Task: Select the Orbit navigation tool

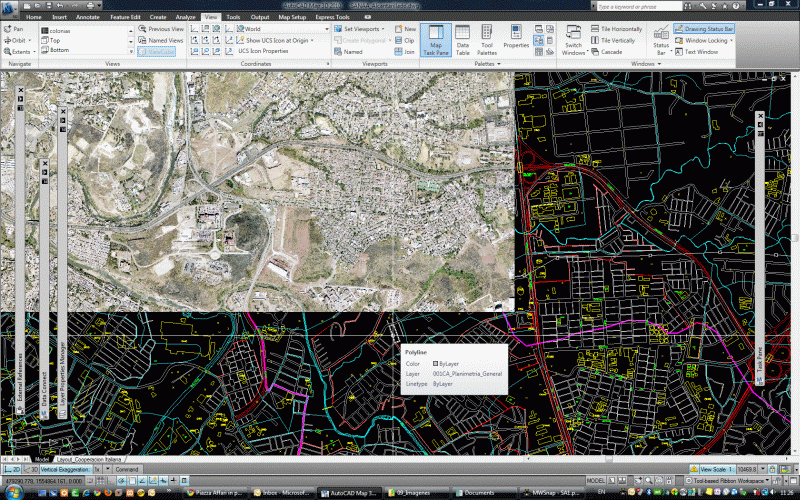Action: point(15,40)
